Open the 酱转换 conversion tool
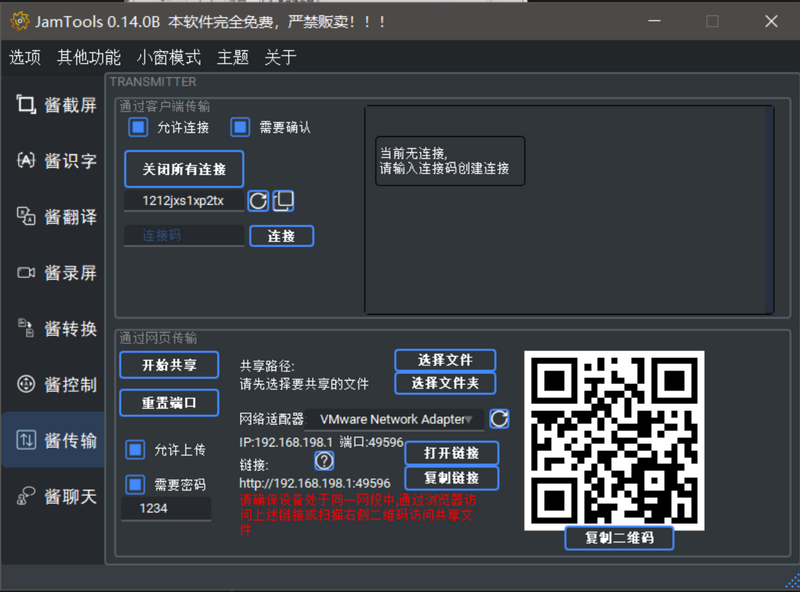This screenshot has height=592, width=800. [x=56, y=329]
